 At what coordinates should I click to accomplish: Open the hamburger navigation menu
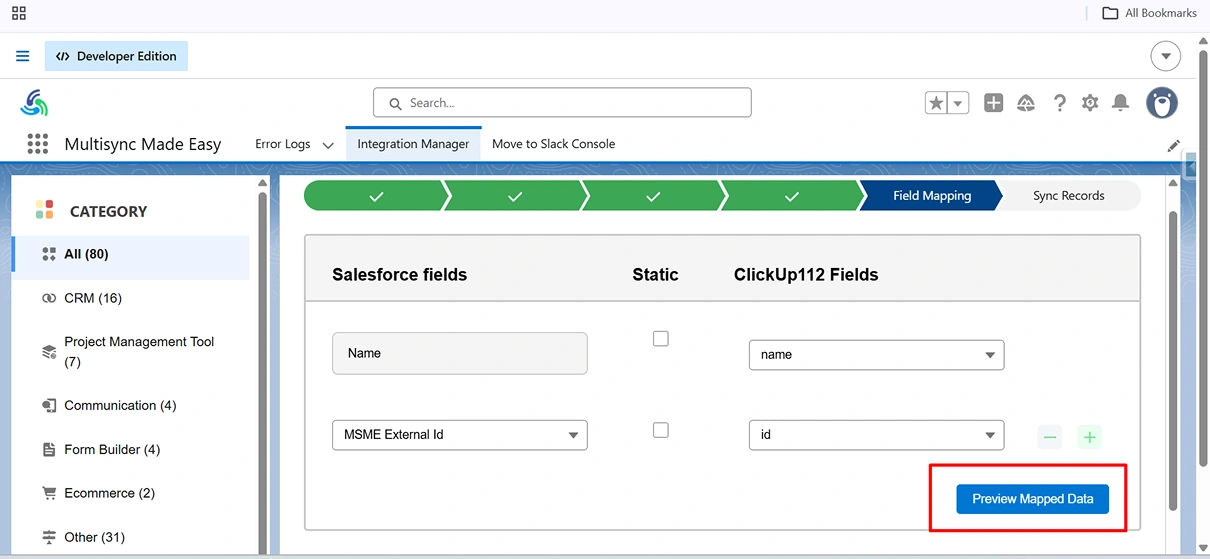coord(23,56)
